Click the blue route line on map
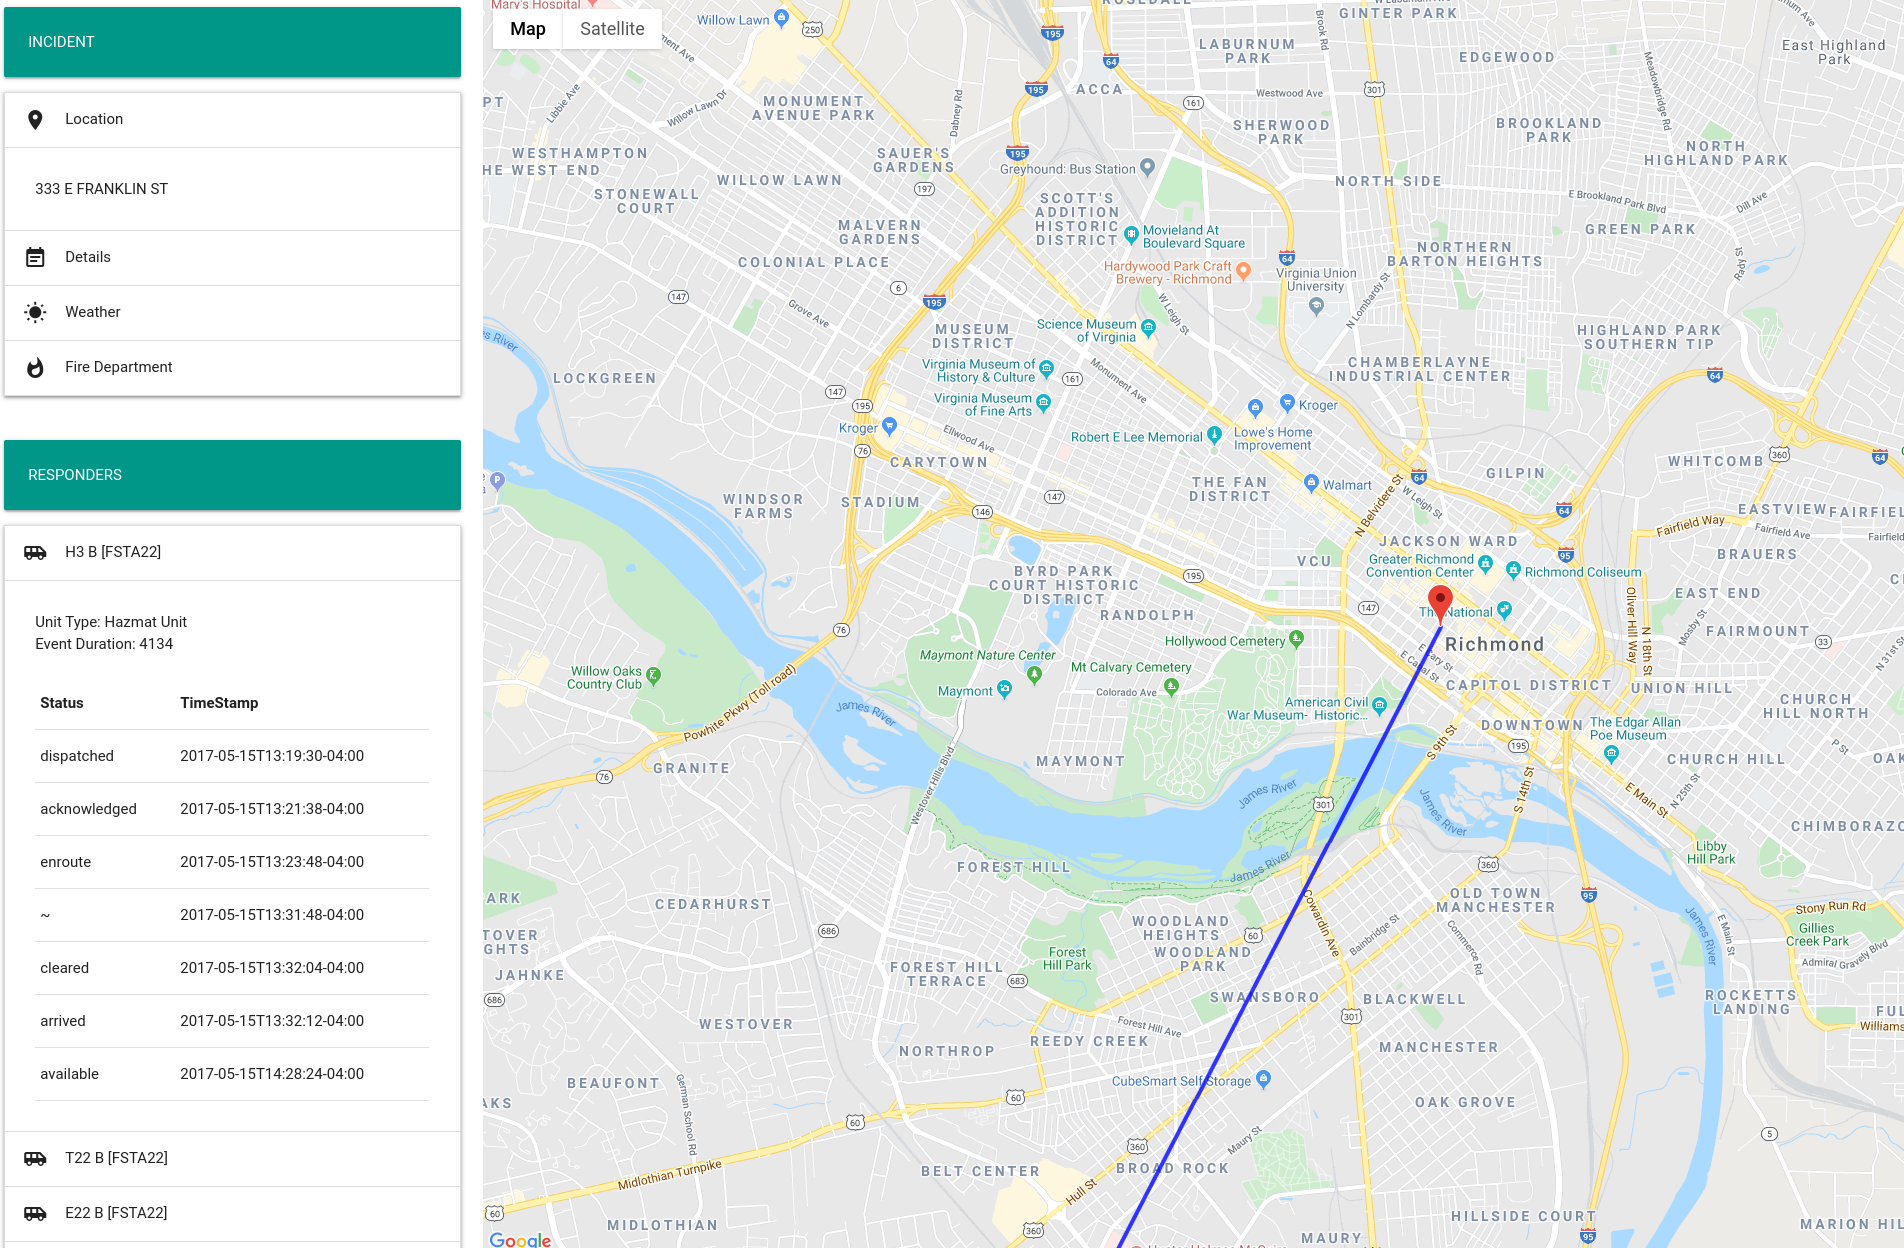 (1280, 937)
